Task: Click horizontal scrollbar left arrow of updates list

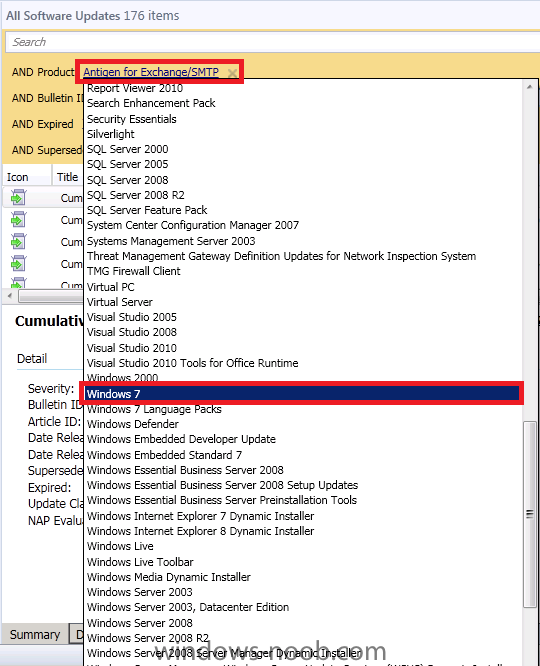Action: point(9,296)
